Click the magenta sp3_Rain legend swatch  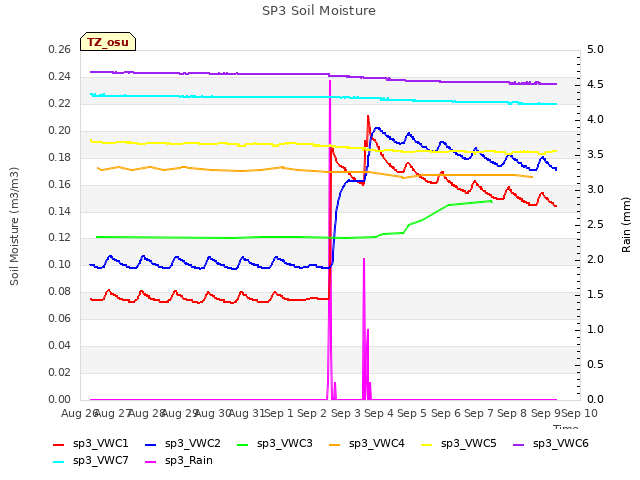(x=151, y=462)
